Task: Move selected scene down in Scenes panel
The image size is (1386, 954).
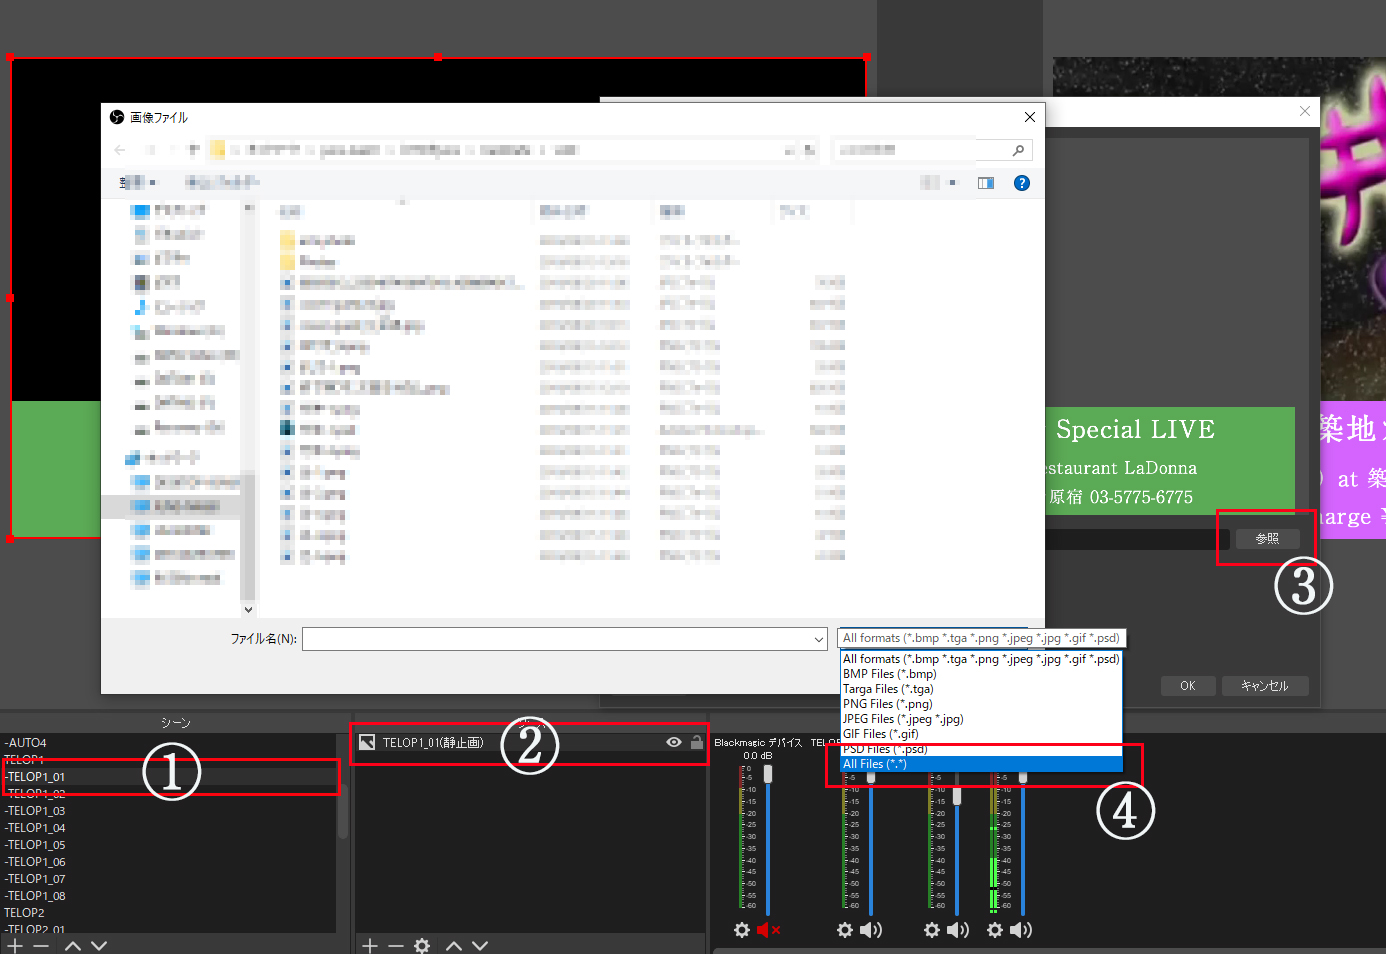Action: click(x=99, y=945)
